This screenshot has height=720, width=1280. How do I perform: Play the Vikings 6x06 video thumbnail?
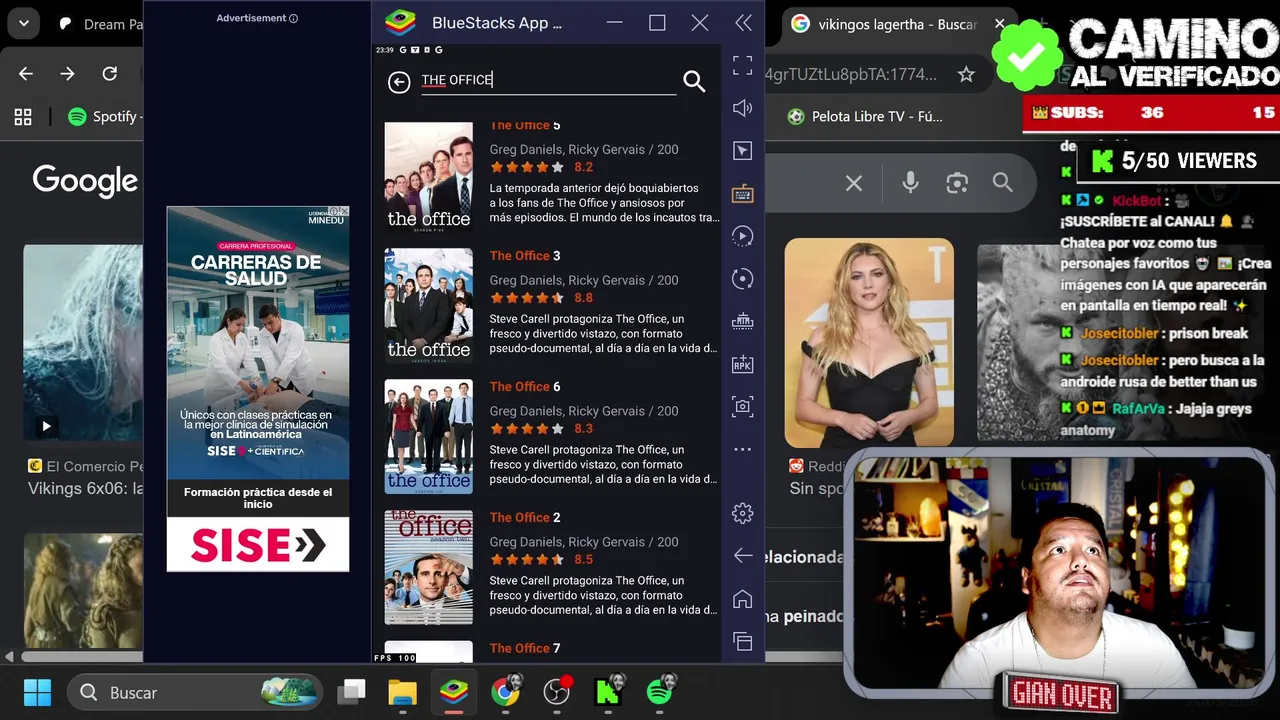pyautogui.click(x=83, y=343)
